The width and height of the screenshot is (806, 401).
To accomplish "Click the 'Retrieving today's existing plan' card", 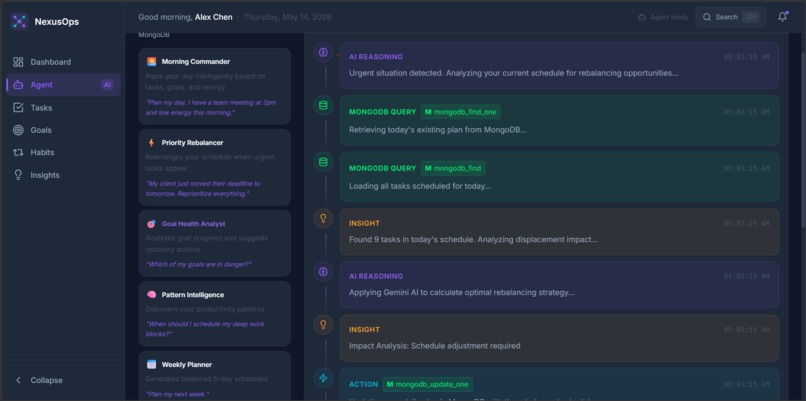I will click(559, 120).
